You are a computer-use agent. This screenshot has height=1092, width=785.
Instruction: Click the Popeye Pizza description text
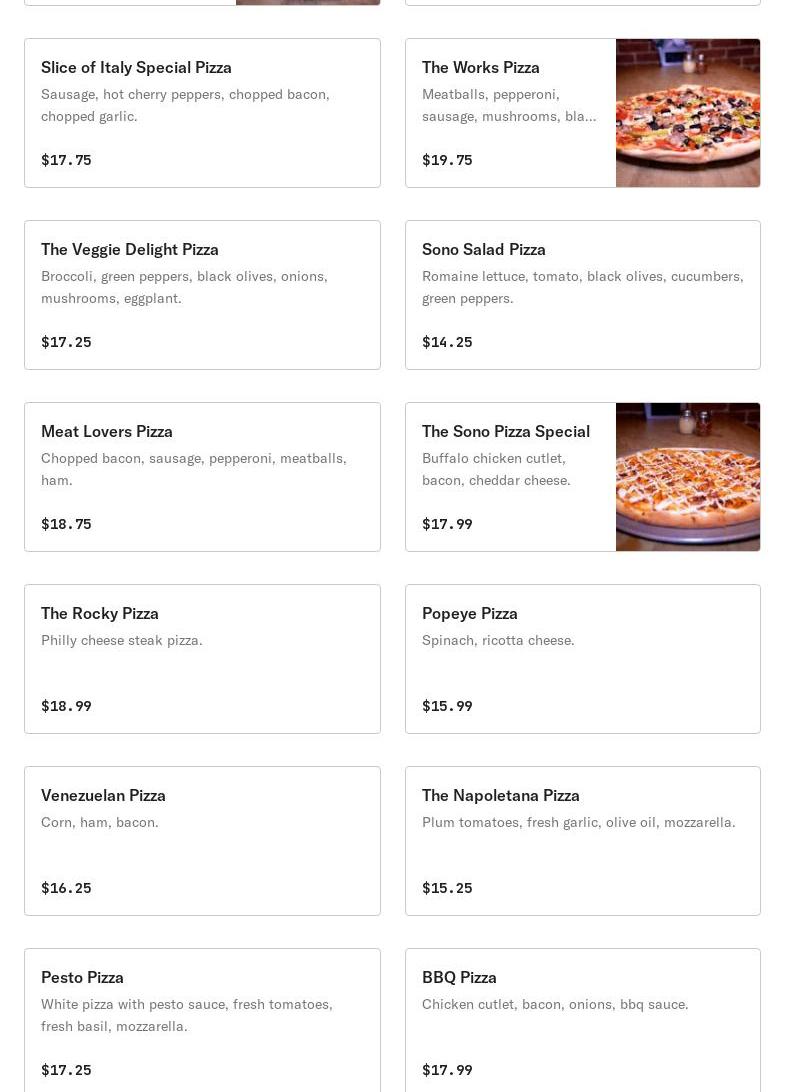pos(498,640)
